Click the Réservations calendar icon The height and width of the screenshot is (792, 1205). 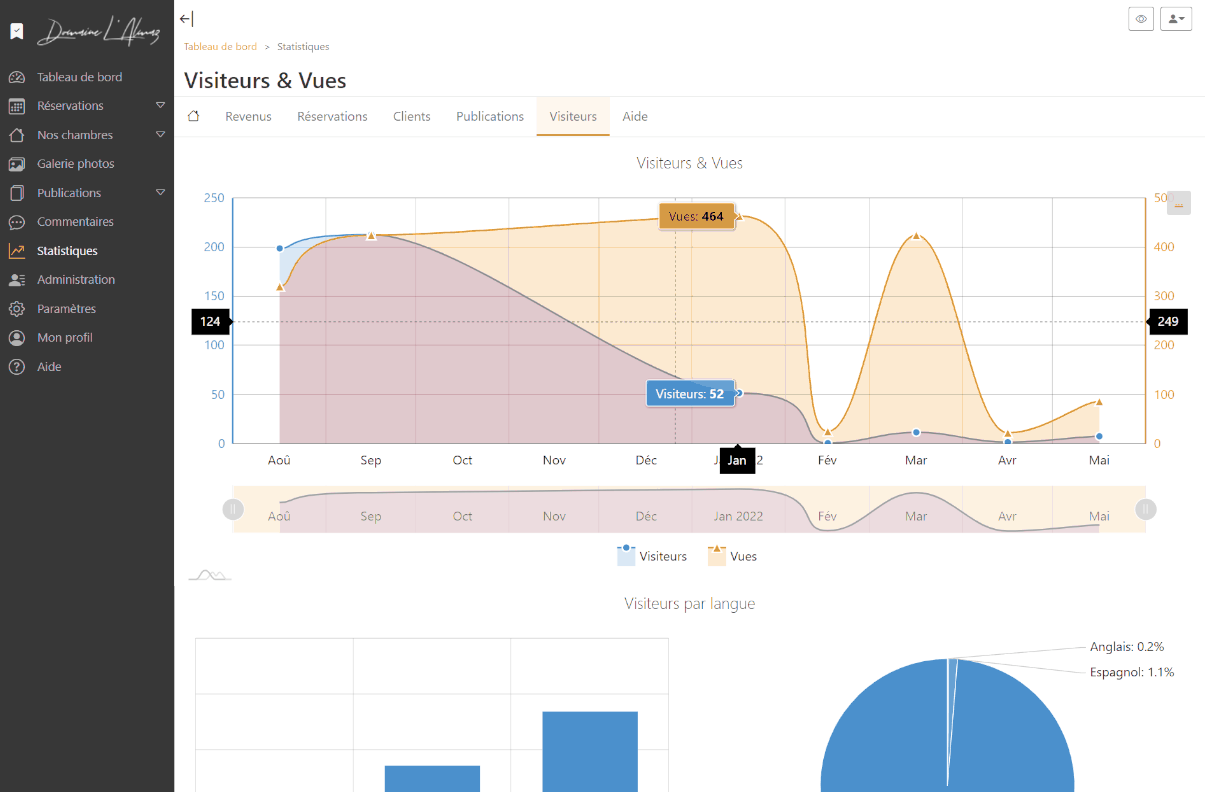click(x=16, y=106)
